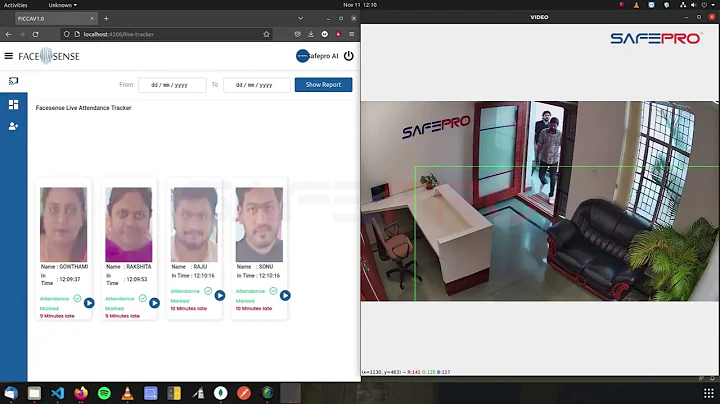Launch Spotify from the dock
Image resolution: width=720 pixels, height=404 pixels.
104,393
